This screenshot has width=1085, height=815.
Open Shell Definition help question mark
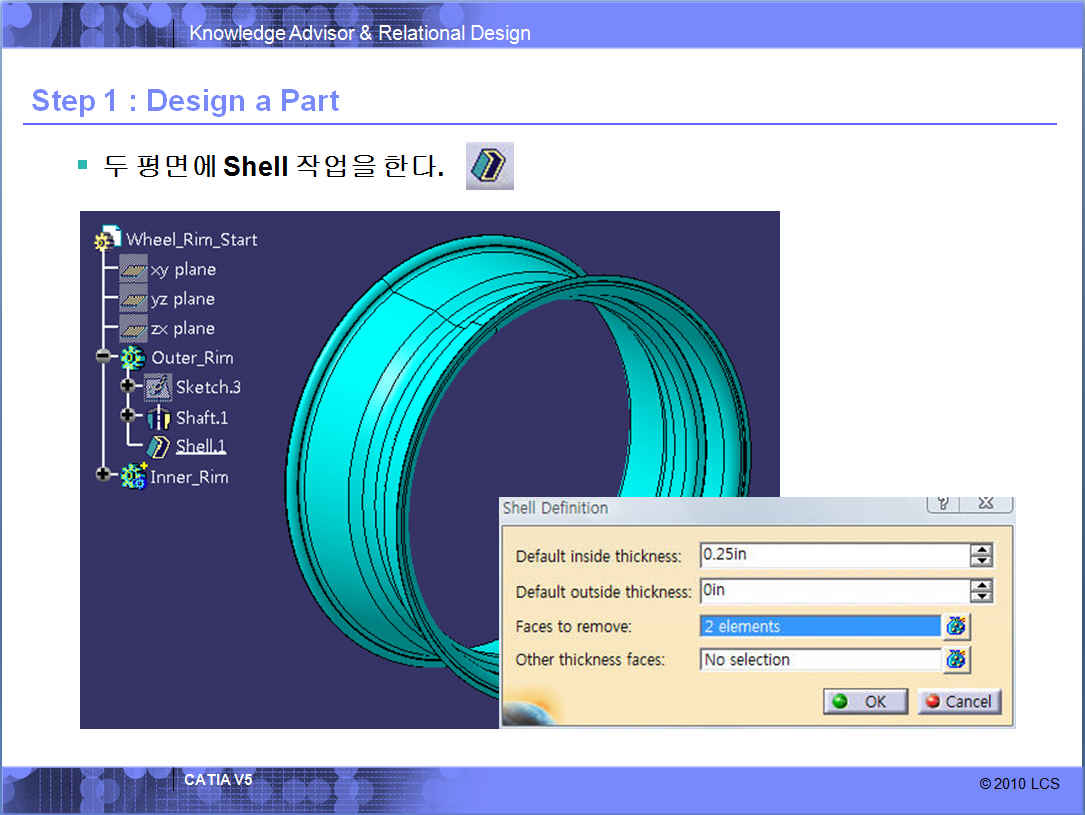(x=943, y=503)
